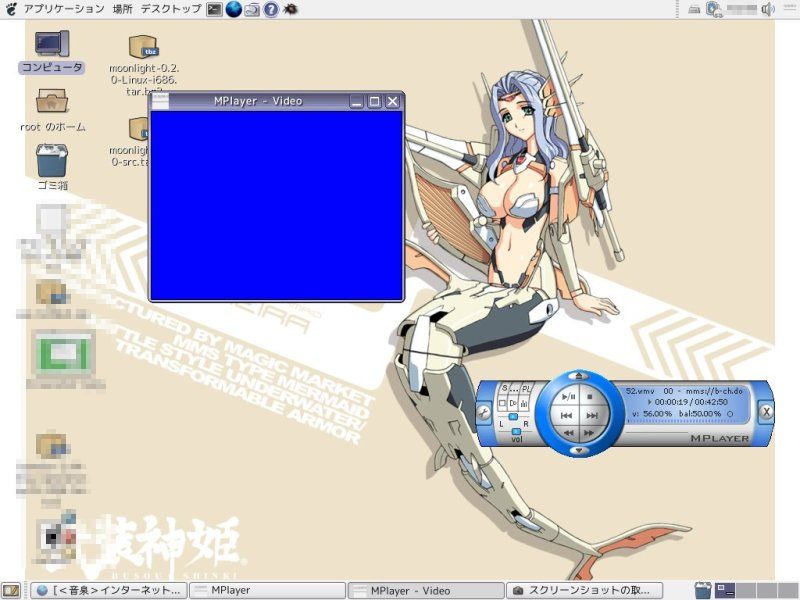Click the GNOME foot logo in top panel
Image resolution: width=800 pixels, height=600 pixels.
click(10, 9)
